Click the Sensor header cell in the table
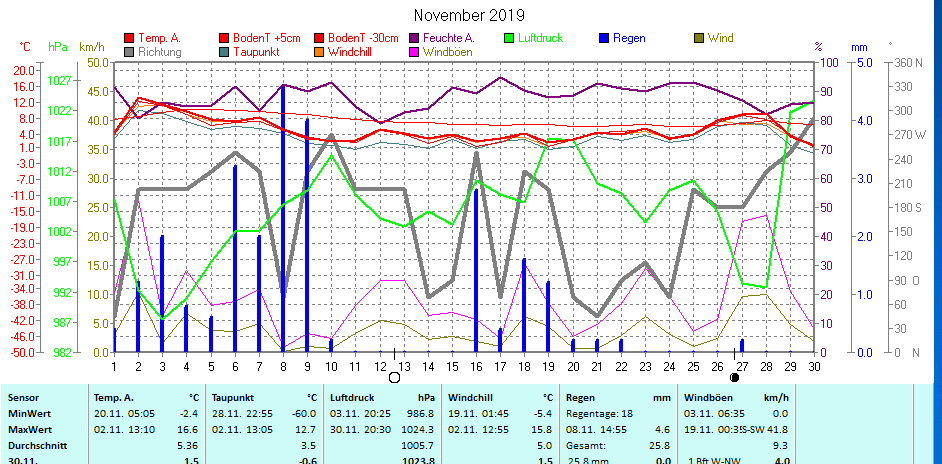This screenshot has width=942, height=464. click(x=22, y=398)
